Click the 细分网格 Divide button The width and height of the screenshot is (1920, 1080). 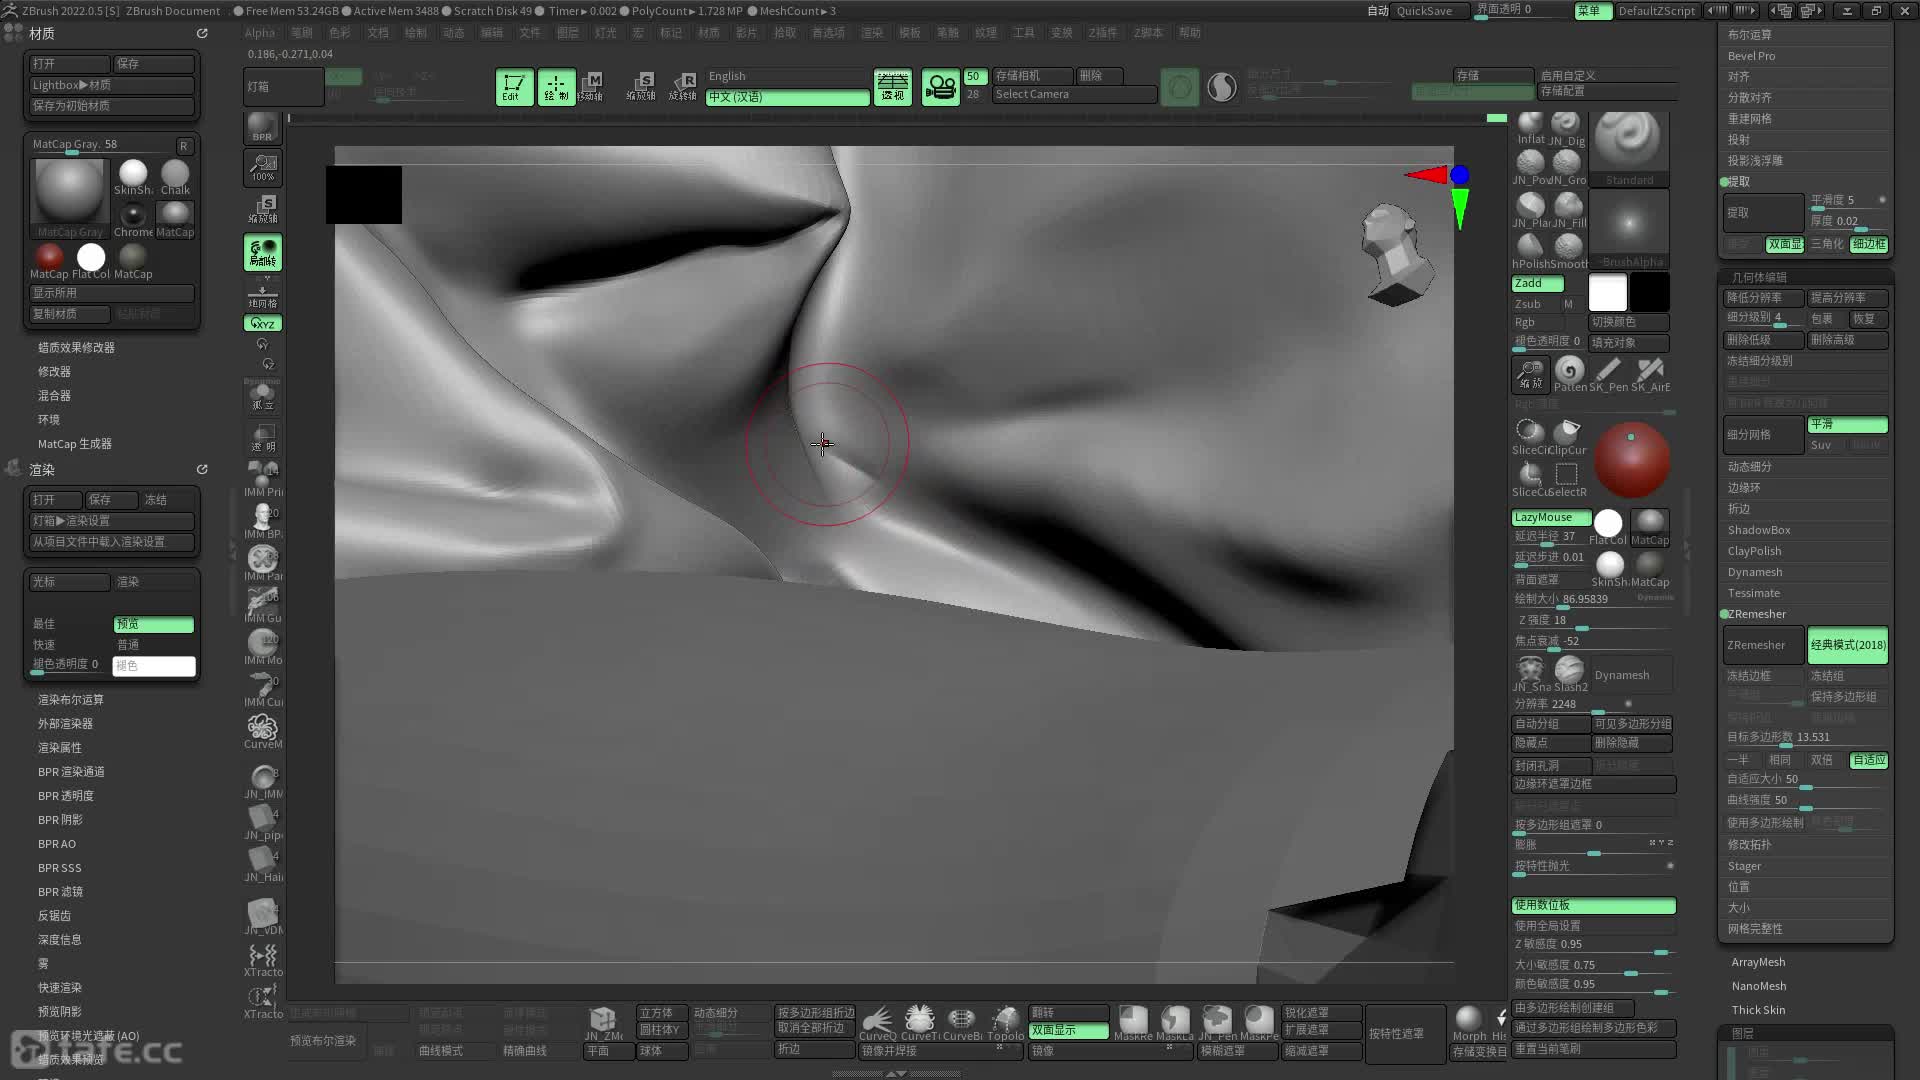(1764, 435)
